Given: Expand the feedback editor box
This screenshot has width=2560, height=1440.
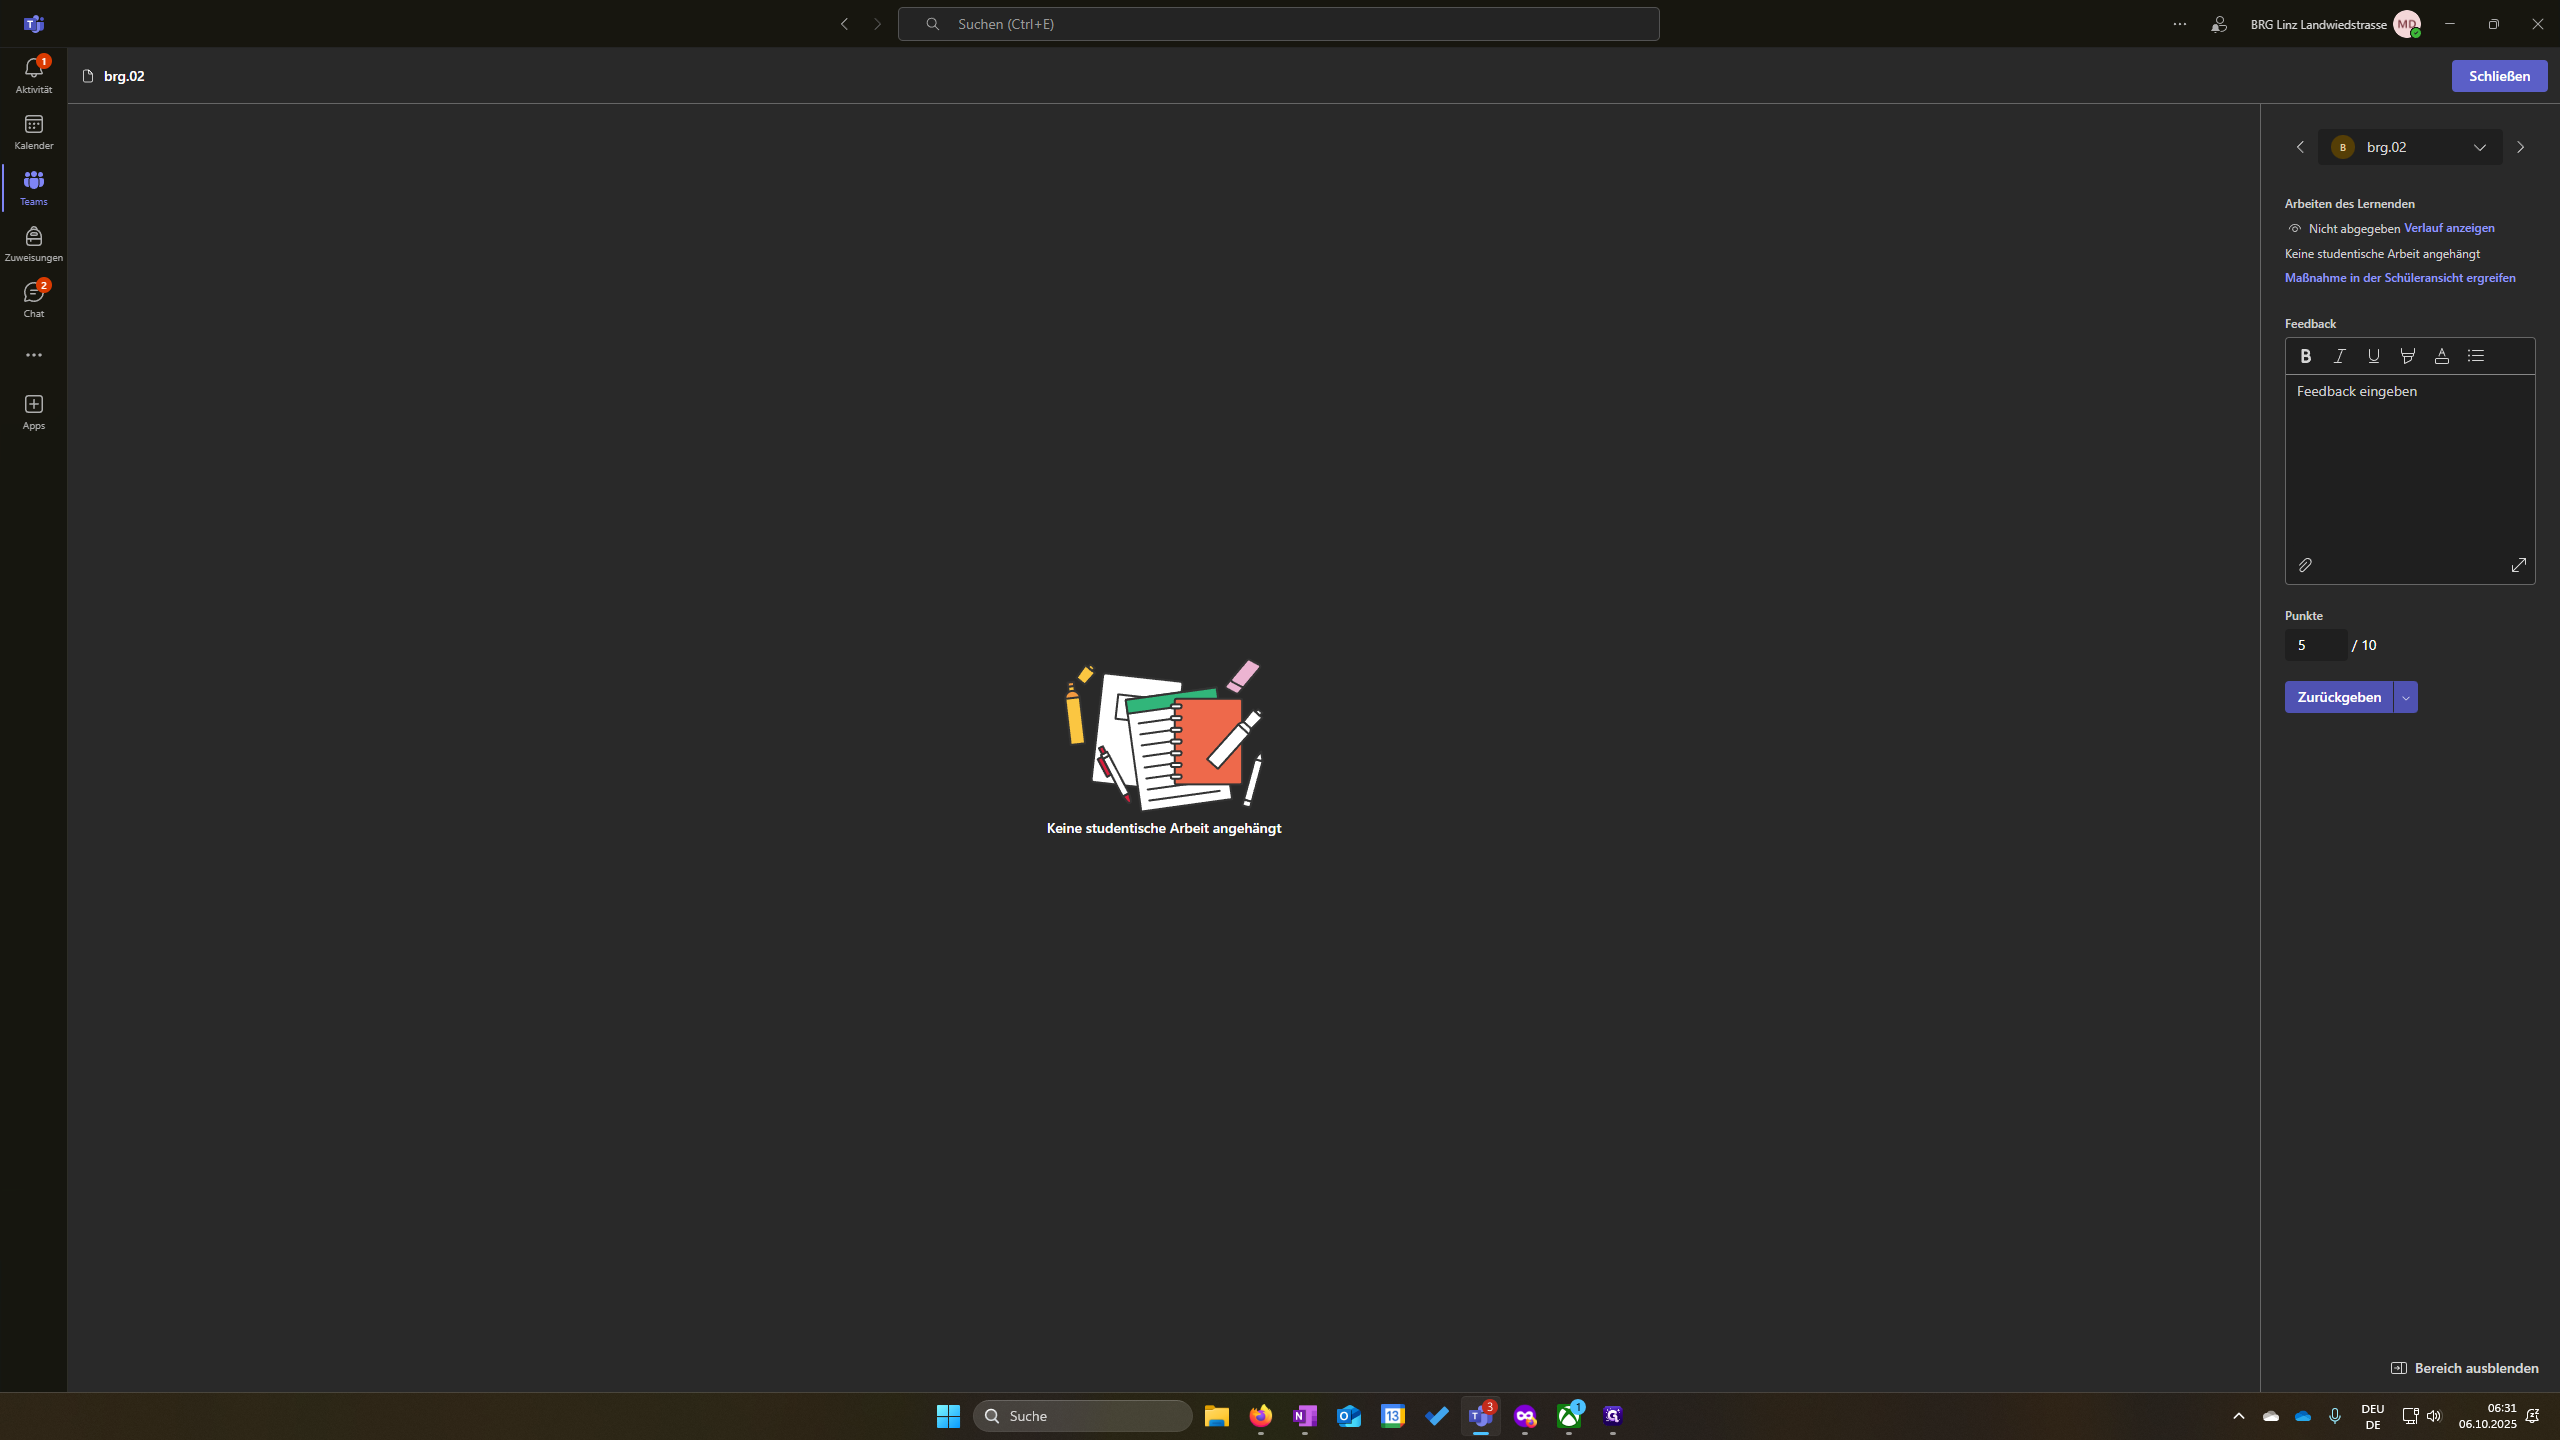Looking at the screenshot, I should (2518, 565).
